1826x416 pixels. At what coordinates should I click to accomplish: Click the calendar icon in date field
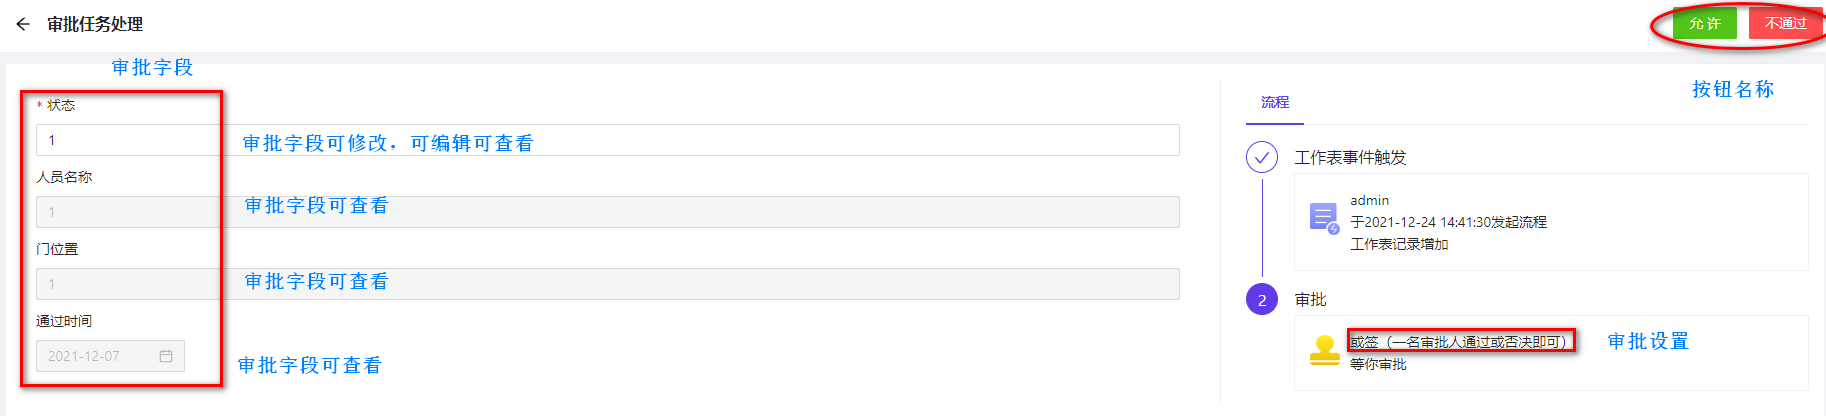point(166,356)
